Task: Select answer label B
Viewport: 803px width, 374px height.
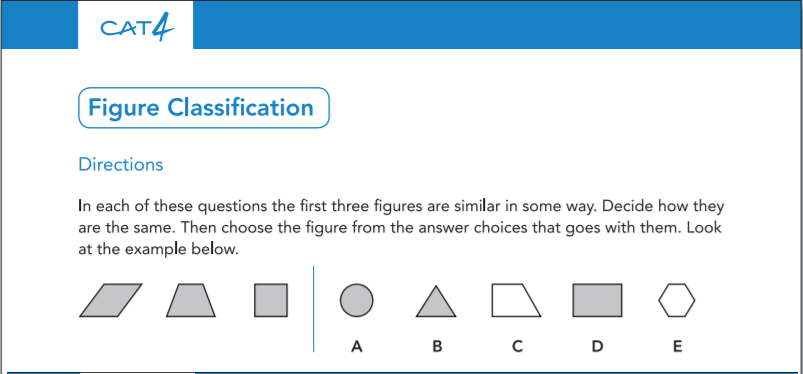Action: point(437,347)
